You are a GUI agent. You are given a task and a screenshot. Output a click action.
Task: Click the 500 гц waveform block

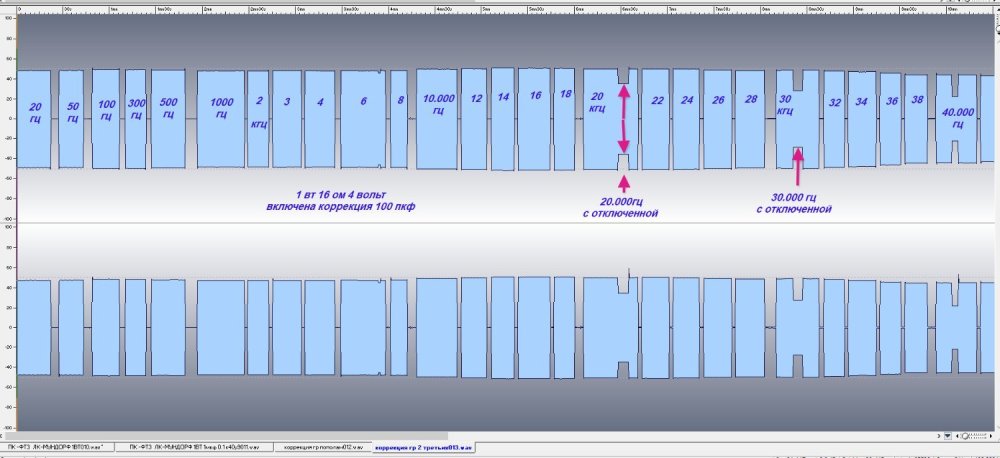tap(168, 118)
